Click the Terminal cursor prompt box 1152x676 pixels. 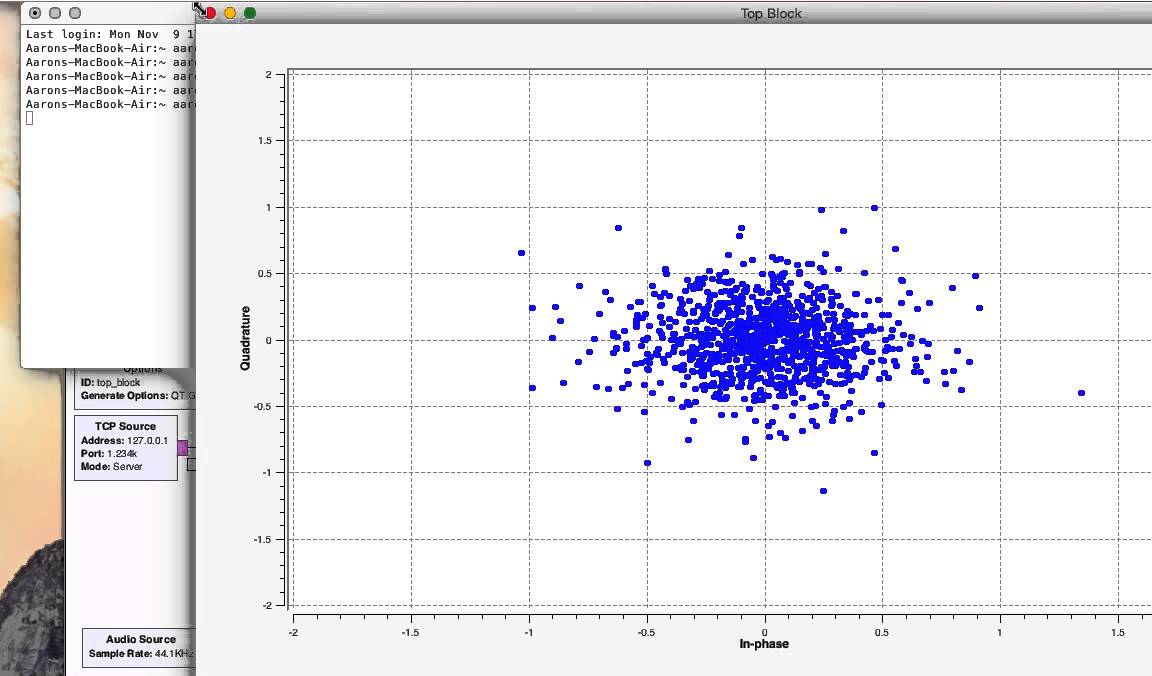click(x=29, y=118)
